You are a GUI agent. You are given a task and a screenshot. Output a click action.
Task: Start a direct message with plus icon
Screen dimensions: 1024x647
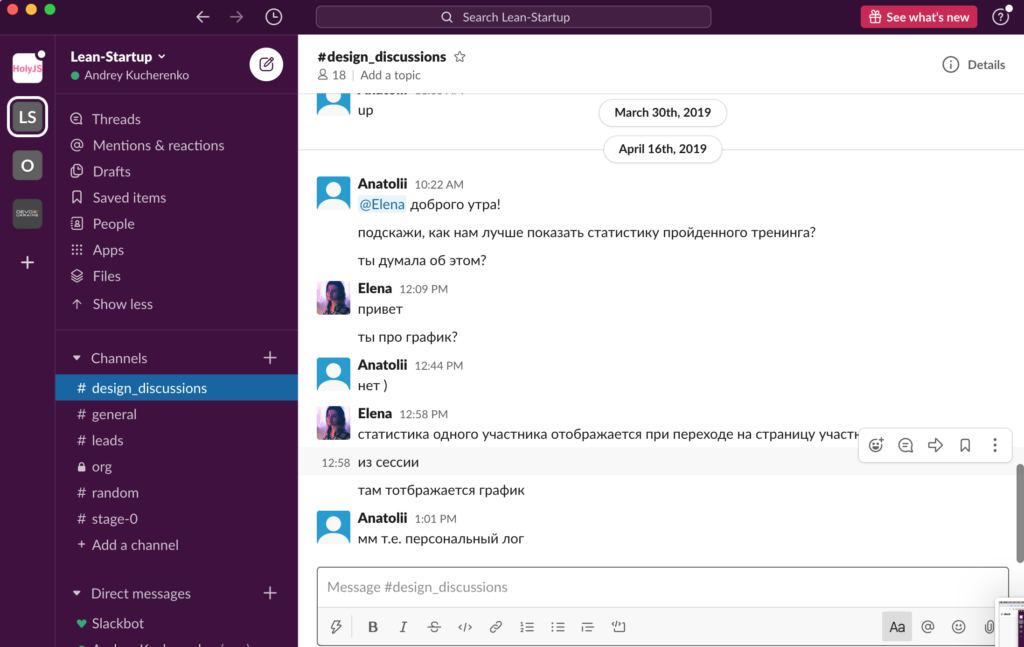[270, 593]
